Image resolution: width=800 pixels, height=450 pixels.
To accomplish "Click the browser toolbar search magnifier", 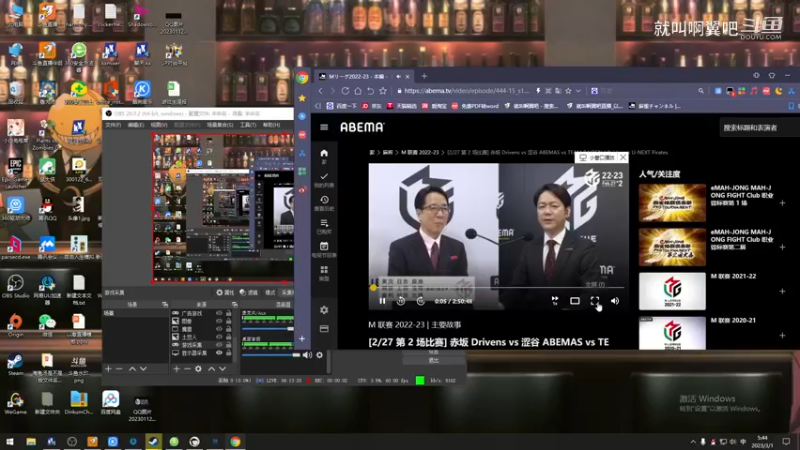I will pos(701,91).
